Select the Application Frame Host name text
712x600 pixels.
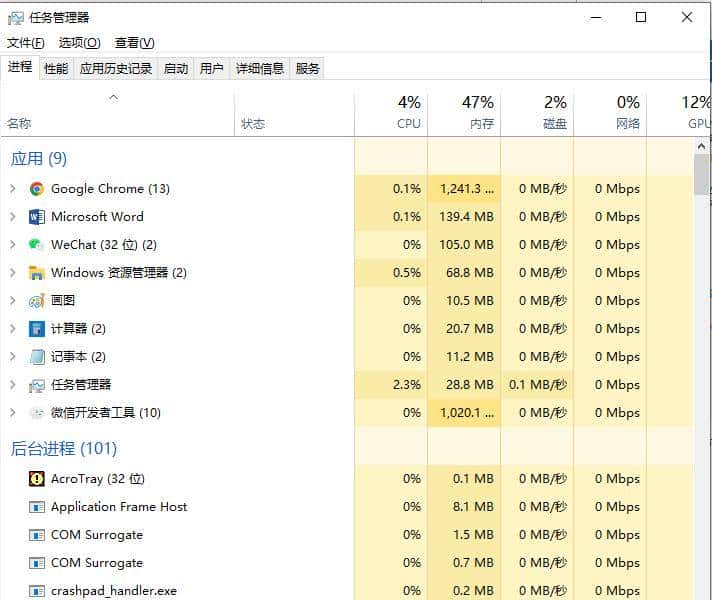[x=119, y=507]
